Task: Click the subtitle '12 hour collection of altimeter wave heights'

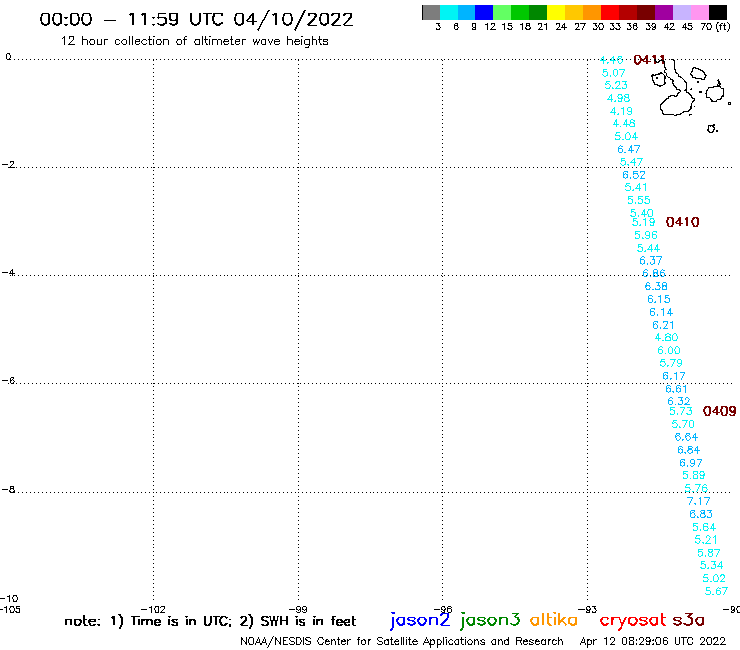Action: tap(194, 41)
